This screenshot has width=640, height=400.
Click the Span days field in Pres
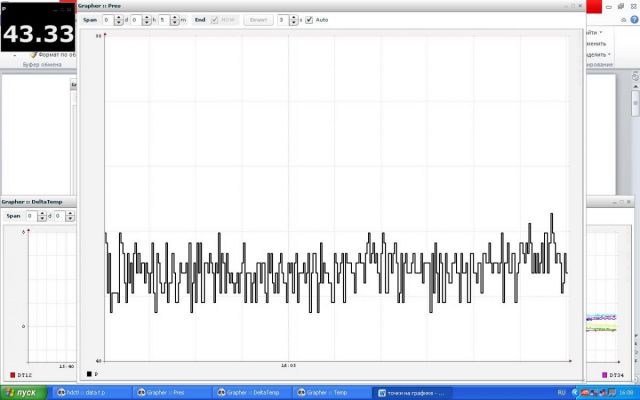[108, 19]
